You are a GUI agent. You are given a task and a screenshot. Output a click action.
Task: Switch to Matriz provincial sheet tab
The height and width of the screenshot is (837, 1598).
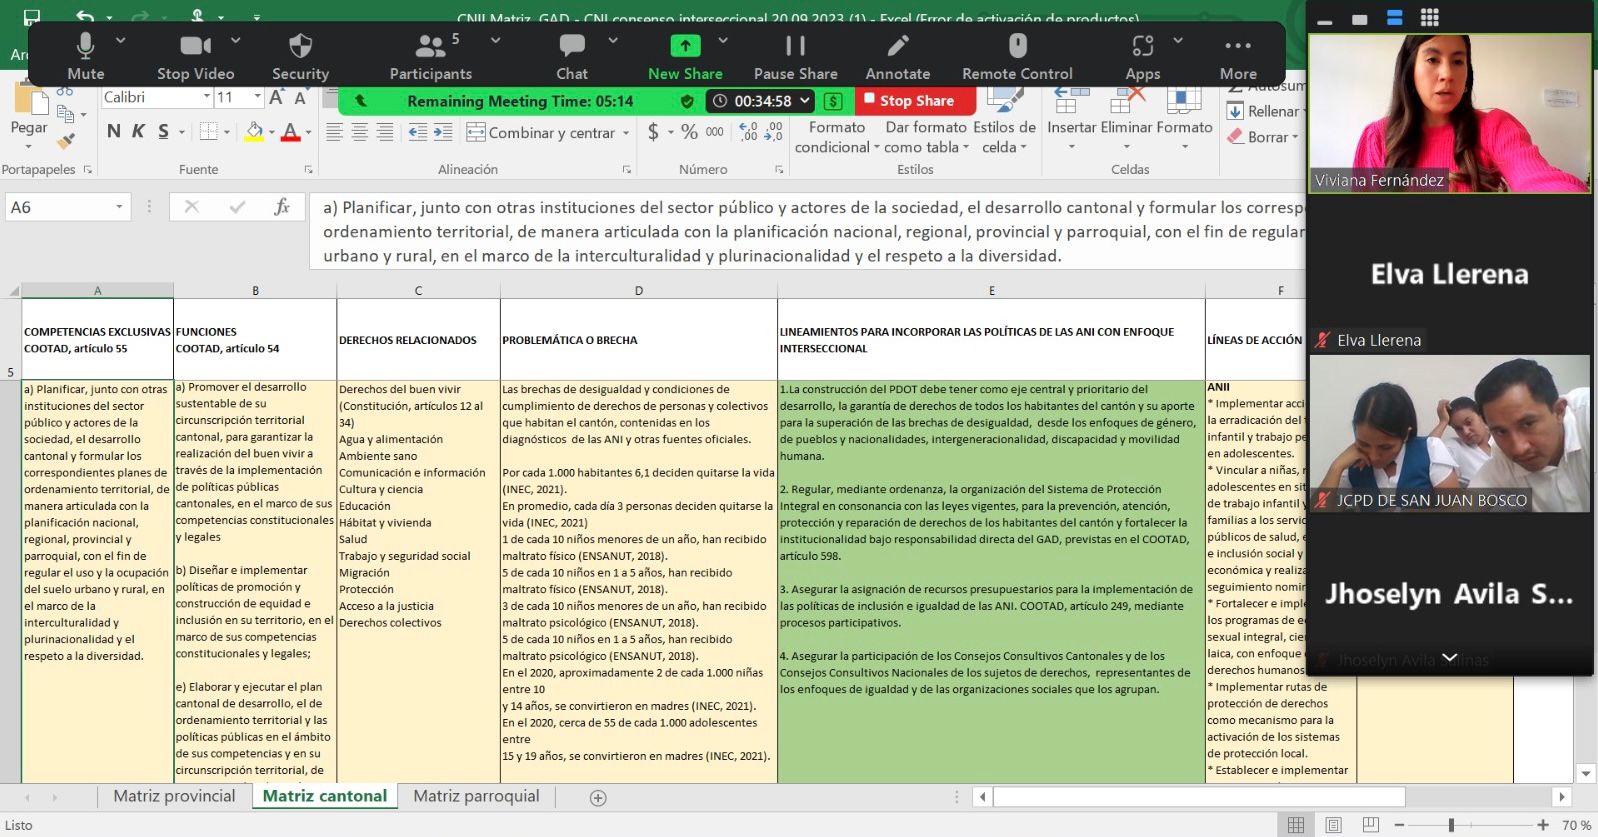[174, 796]
